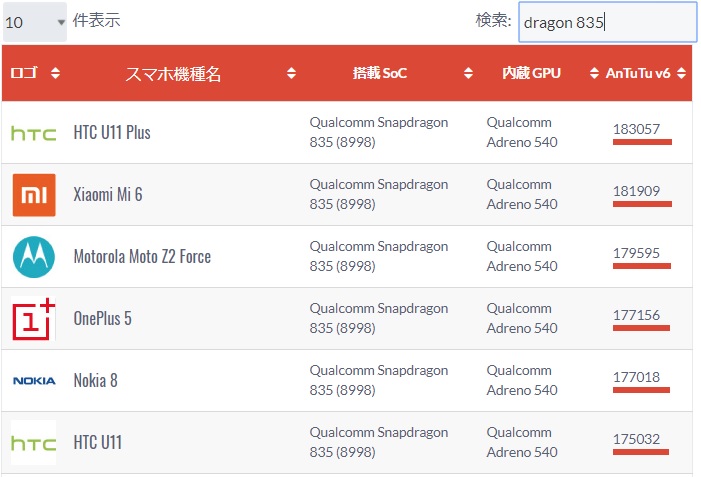Sort by 内蔵 GPU column arrows
The width and height of the screenshot is (701, 477).
coord(594,73)
